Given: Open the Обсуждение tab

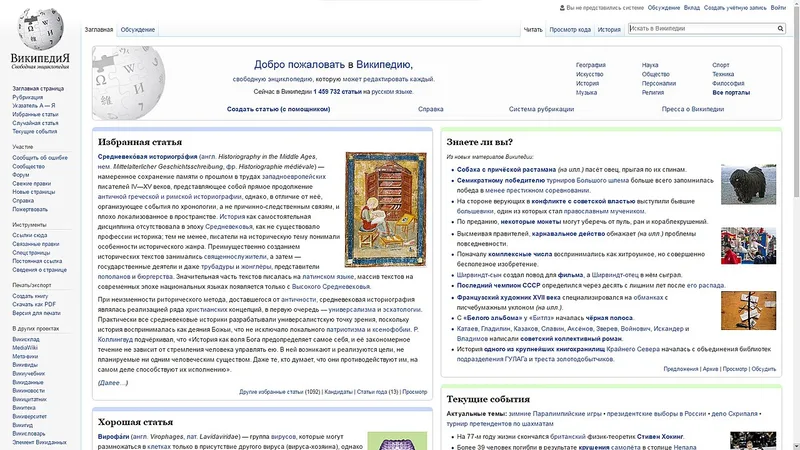Looking at the screenshot, I should click(x=138, y=30).
